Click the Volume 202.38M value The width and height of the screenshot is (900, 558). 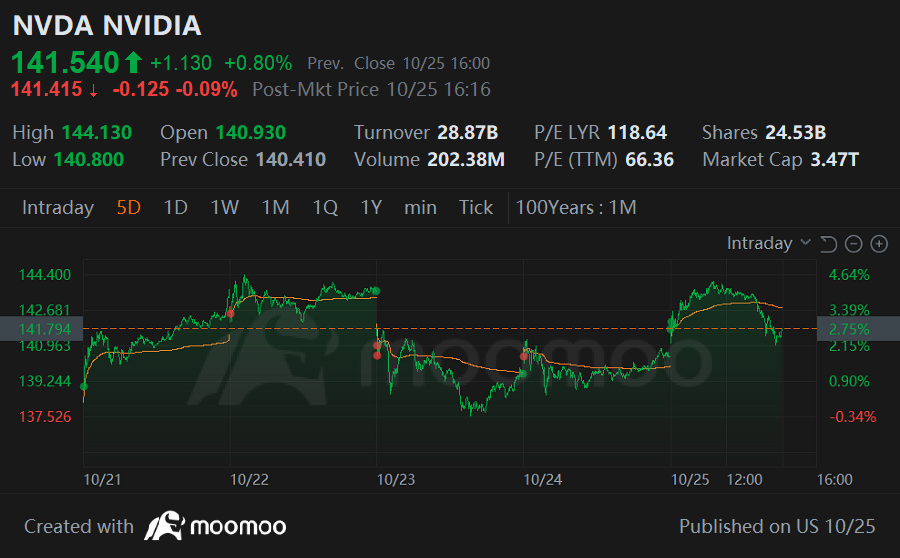[x=466, y=160]
